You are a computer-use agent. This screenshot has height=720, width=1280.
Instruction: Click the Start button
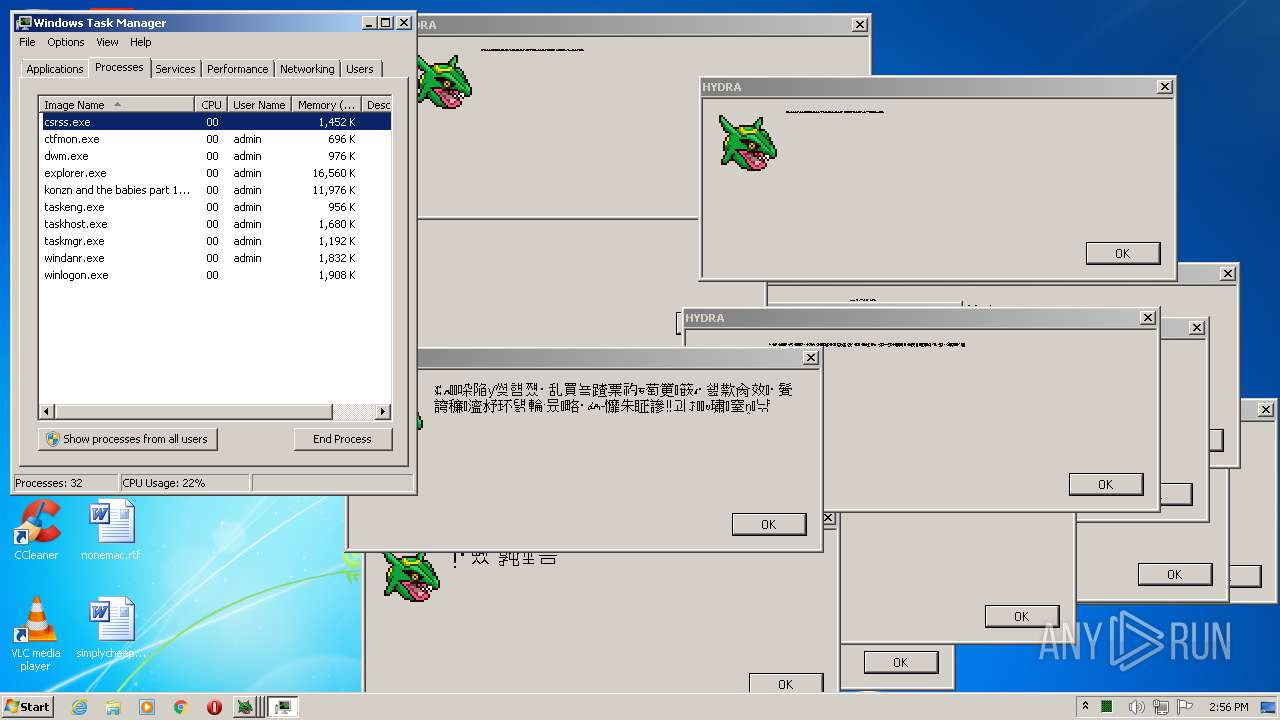(x=28, y=707)
